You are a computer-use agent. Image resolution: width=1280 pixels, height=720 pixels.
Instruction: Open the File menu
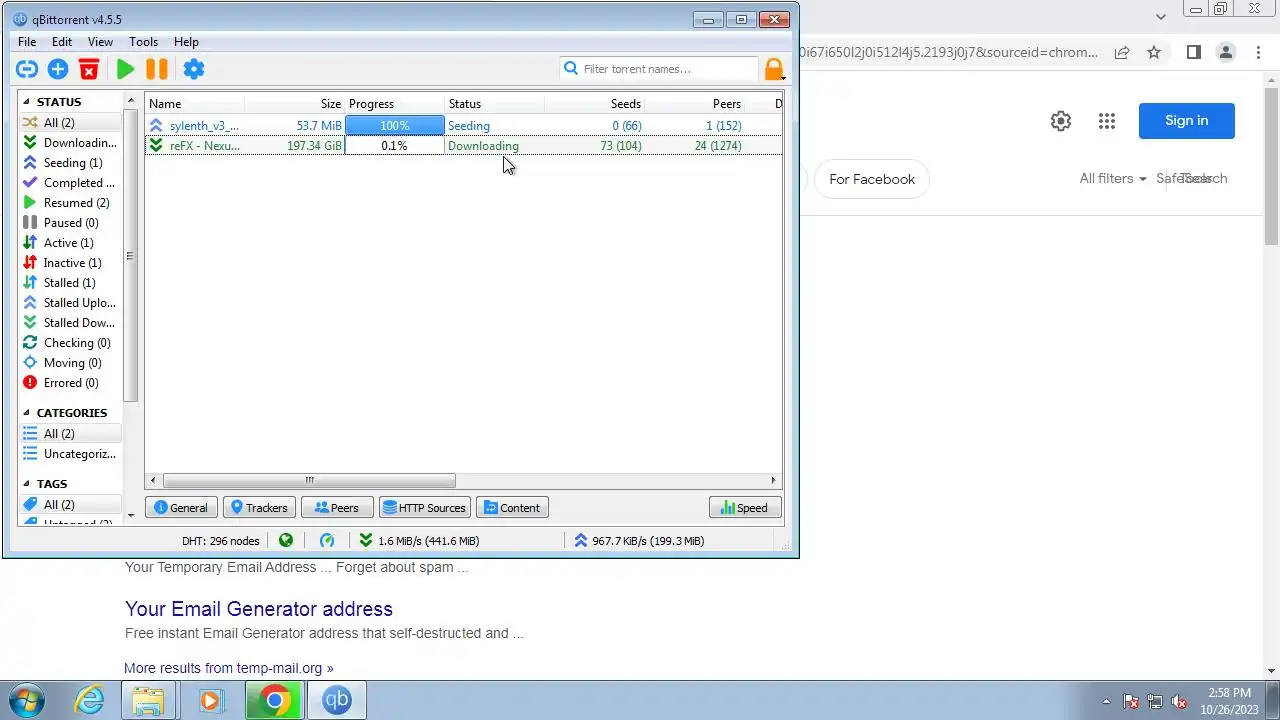27,42
